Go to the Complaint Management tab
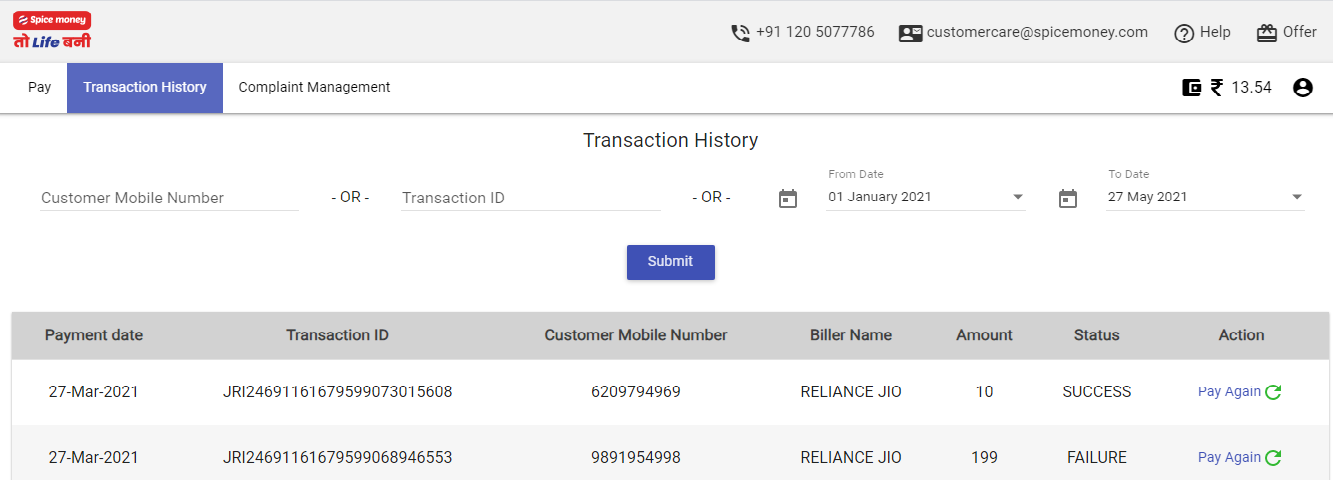Image resolution: width=1333 pixels, height=481 pixels. pos(314,87)
